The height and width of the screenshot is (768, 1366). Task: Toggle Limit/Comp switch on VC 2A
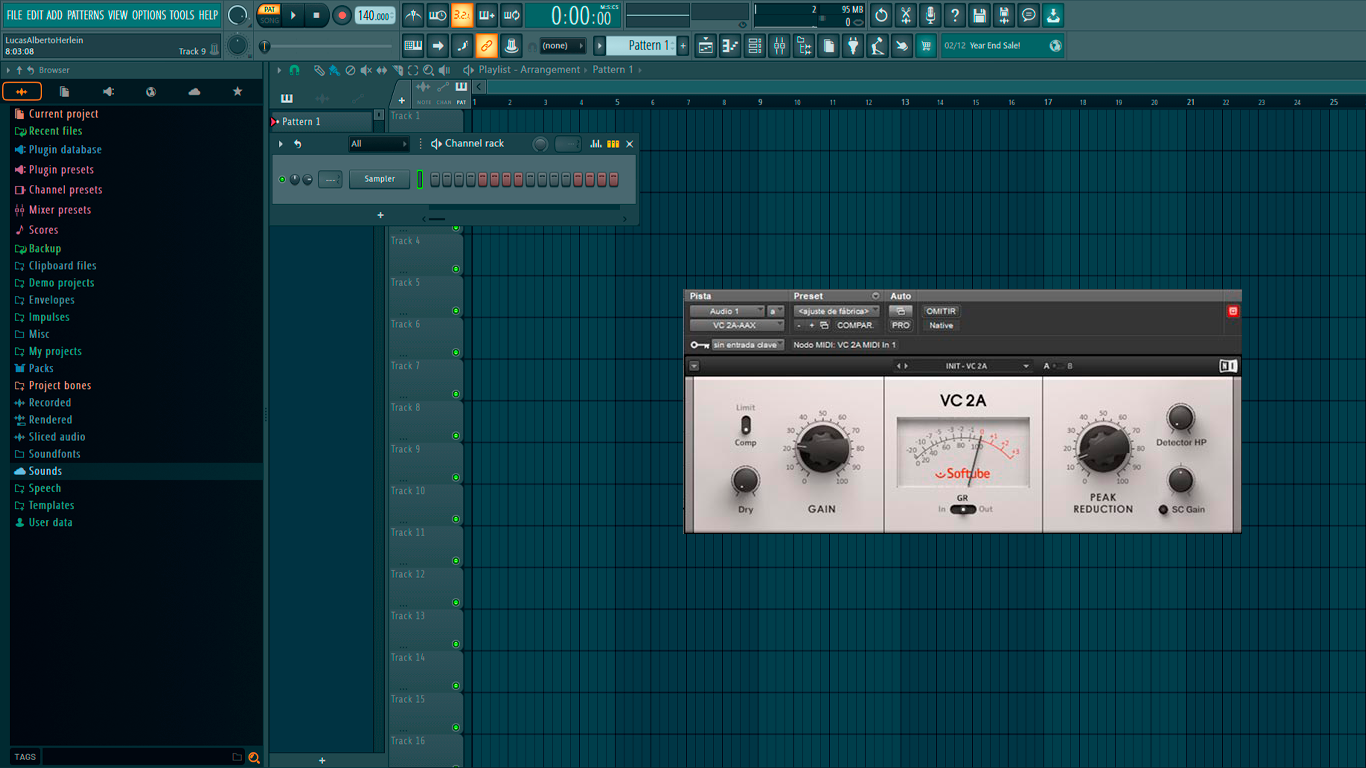pos(745,425)
